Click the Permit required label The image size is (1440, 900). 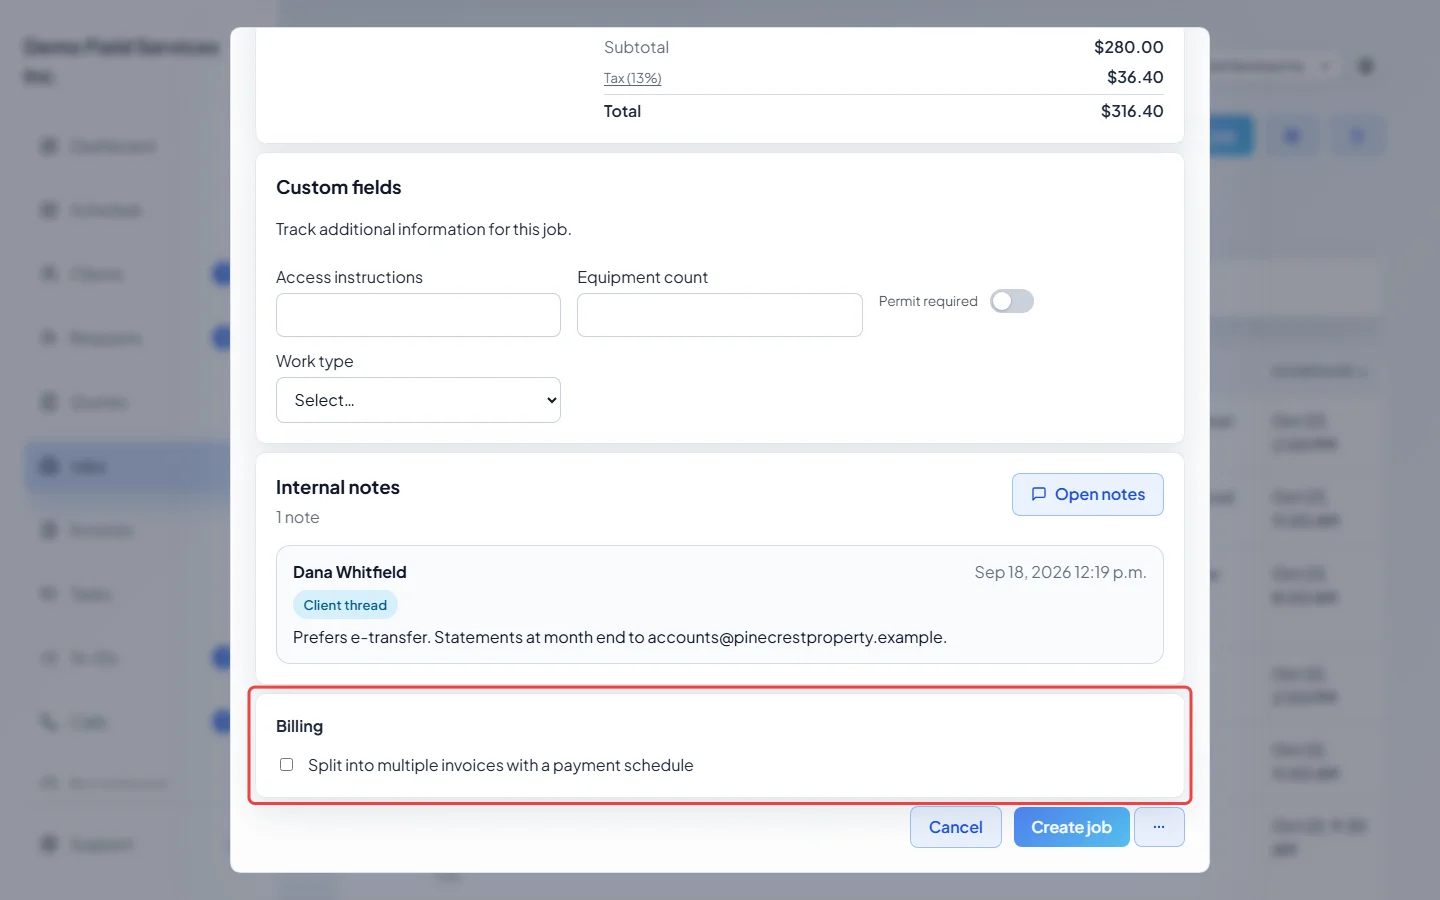click(928, 301)
